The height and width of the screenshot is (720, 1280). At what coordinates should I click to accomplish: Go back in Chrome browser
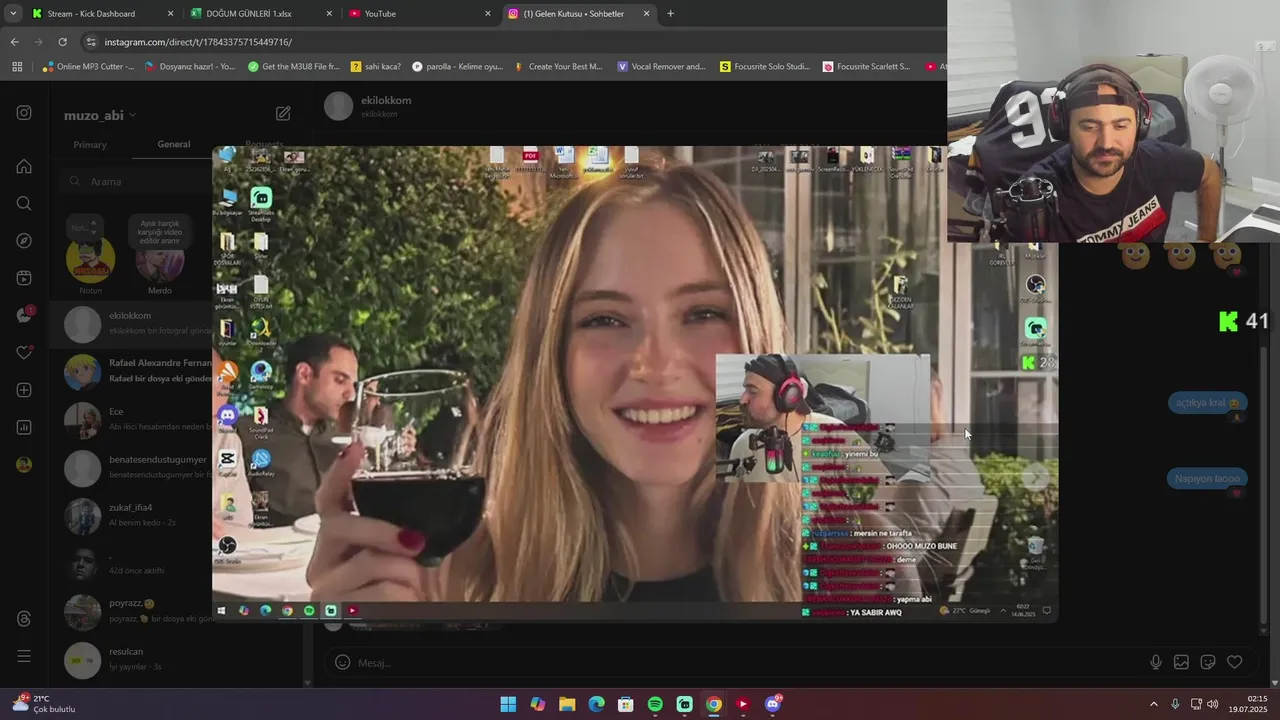coord(14,42)
